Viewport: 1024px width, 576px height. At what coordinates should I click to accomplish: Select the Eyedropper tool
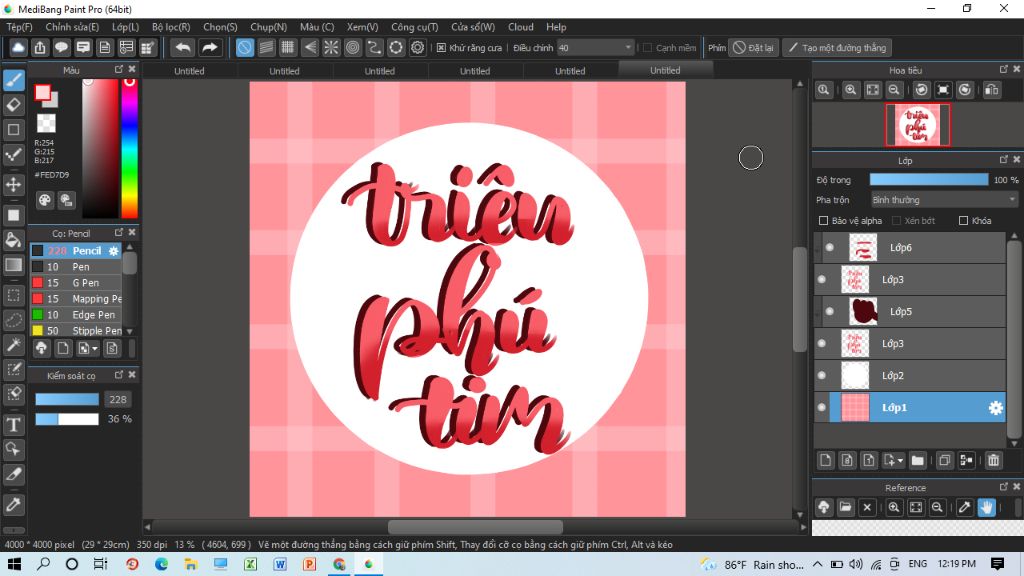pyautogui.click(x=14, y=505)
